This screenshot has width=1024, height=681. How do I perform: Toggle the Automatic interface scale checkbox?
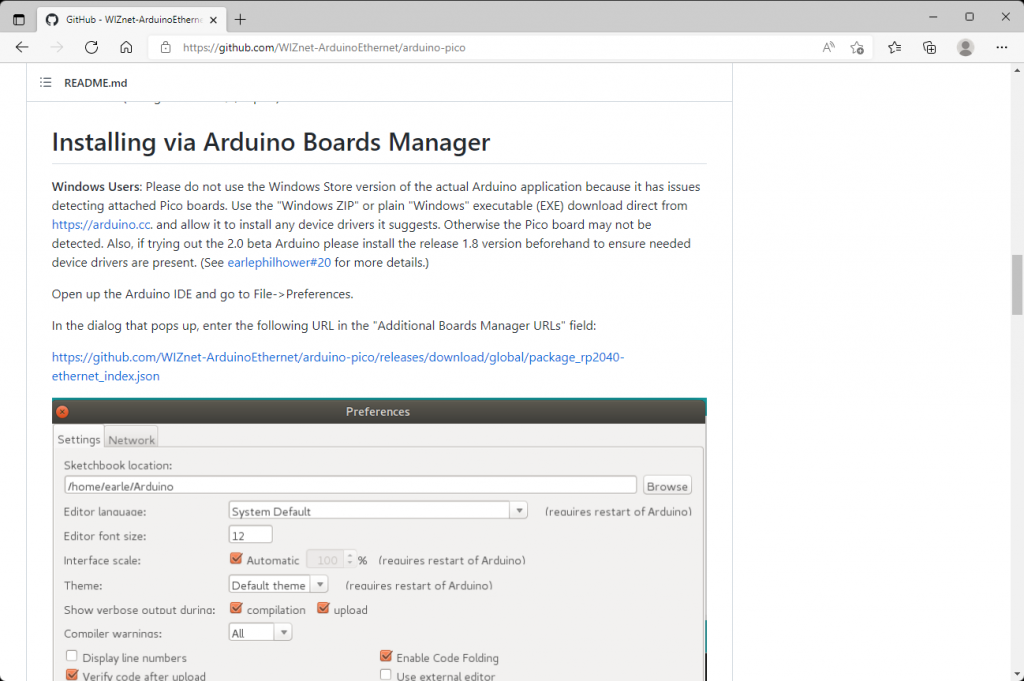(x=236, y=559)
